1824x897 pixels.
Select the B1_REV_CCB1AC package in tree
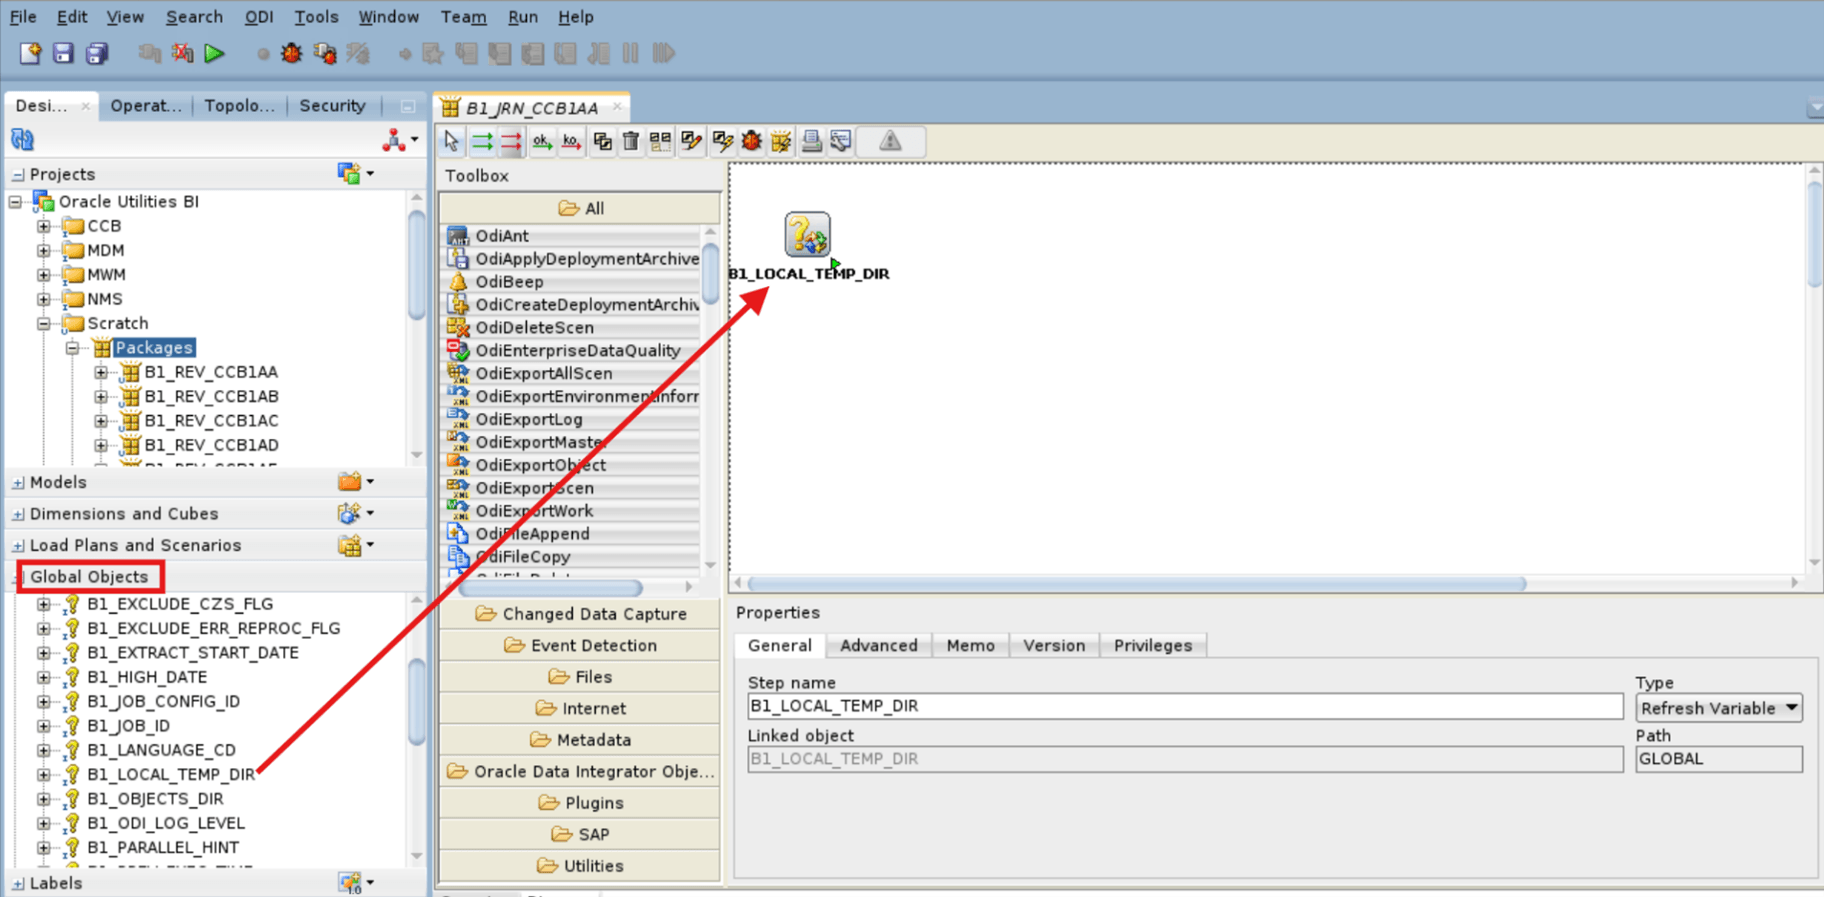pyautogui.click(x=211, y=421)
